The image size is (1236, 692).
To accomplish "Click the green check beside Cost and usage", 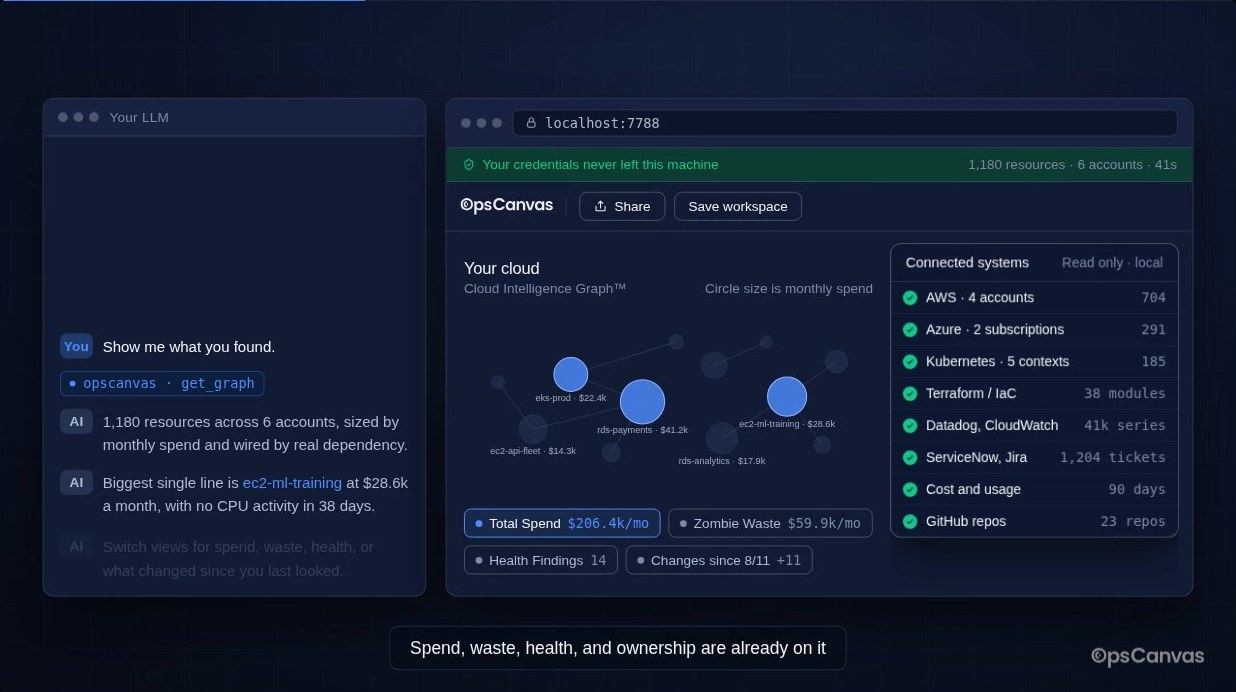I will (x=910, y=489).
